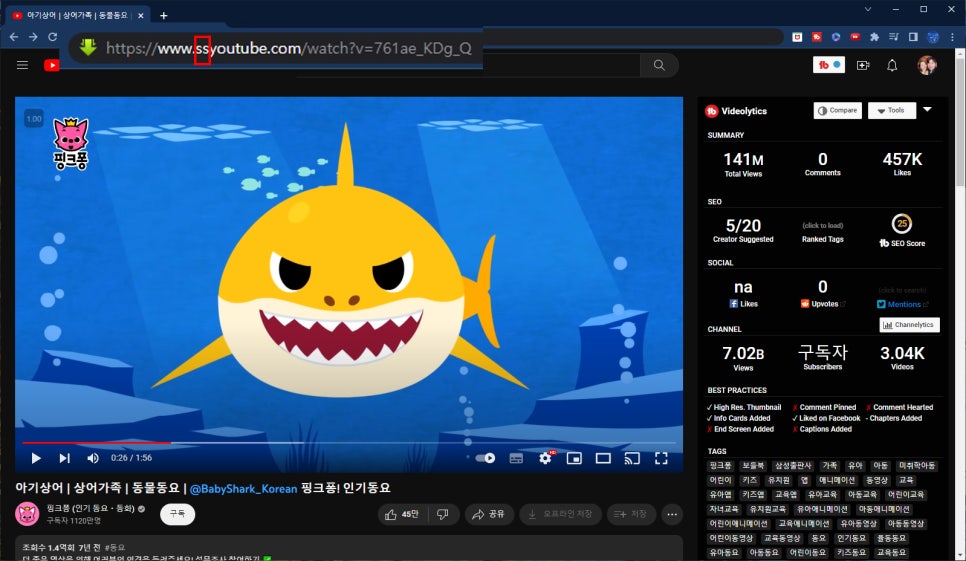The height and width of the screenshot is (561, 966).
Task: Like the video (45만)
Action: [402, 514]
